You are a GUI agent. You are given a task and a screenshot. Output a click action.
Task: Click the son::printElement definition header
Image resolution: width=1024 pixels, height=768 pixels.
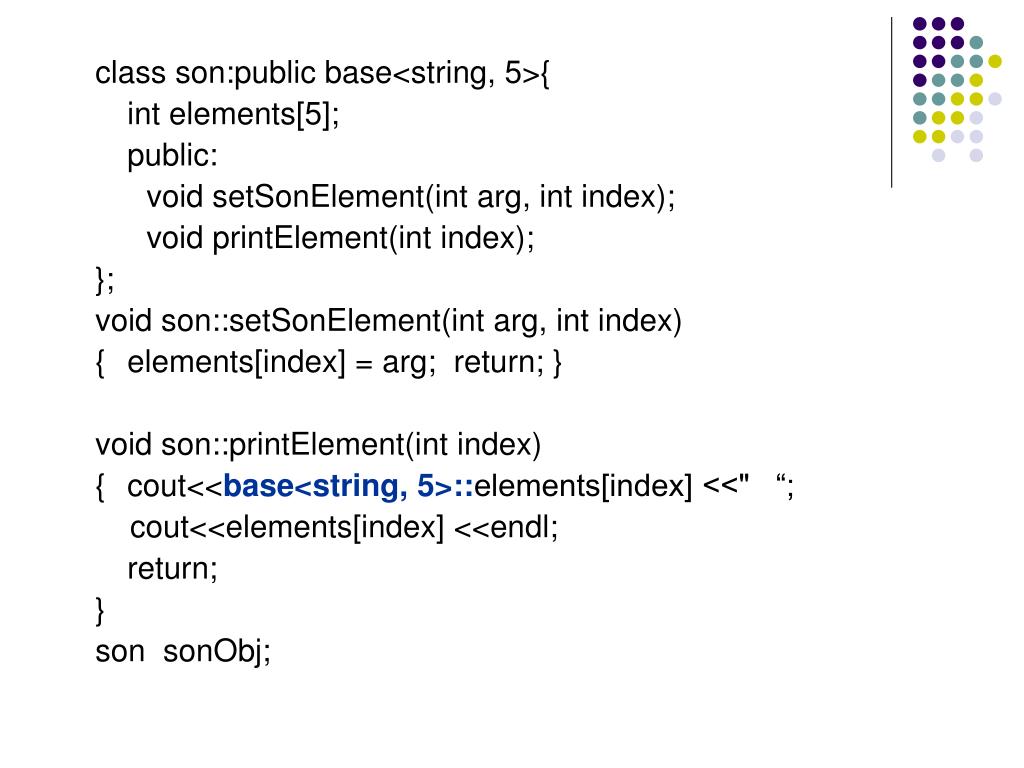pos(318,445)
